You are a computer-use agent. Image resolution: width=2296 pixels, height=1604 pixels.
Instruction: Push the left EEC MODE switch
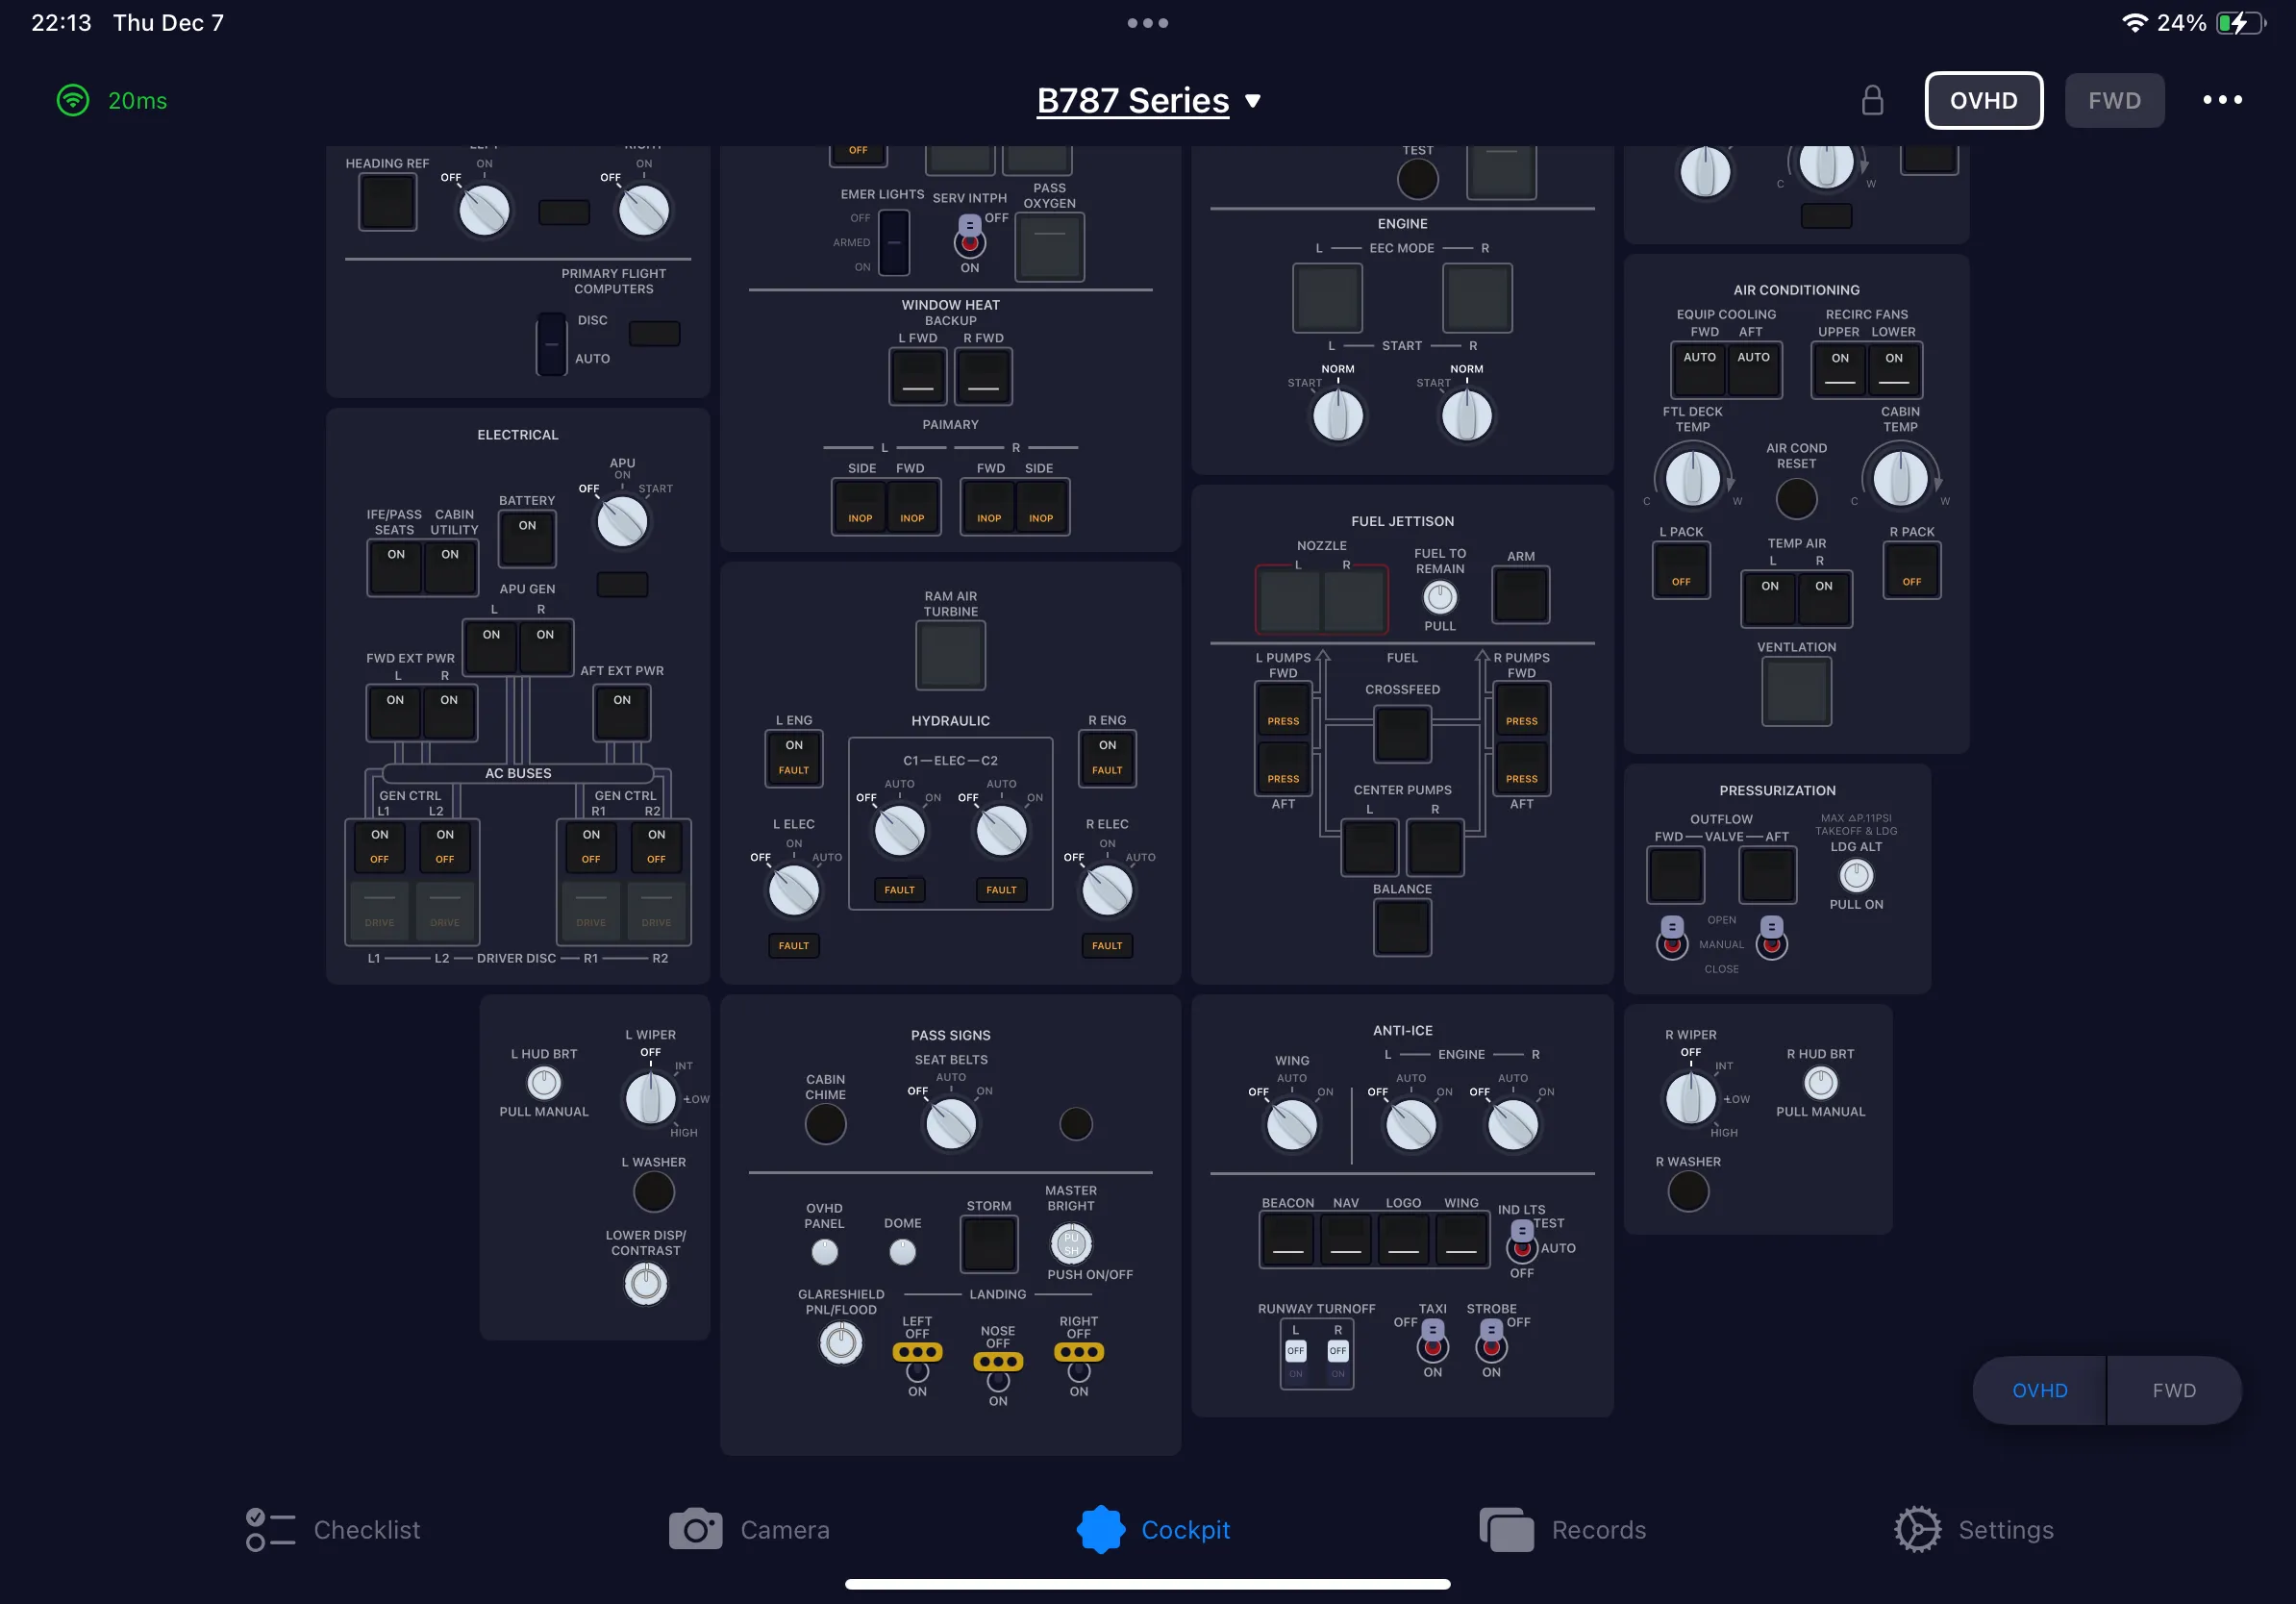click(x=1327, y=298)
